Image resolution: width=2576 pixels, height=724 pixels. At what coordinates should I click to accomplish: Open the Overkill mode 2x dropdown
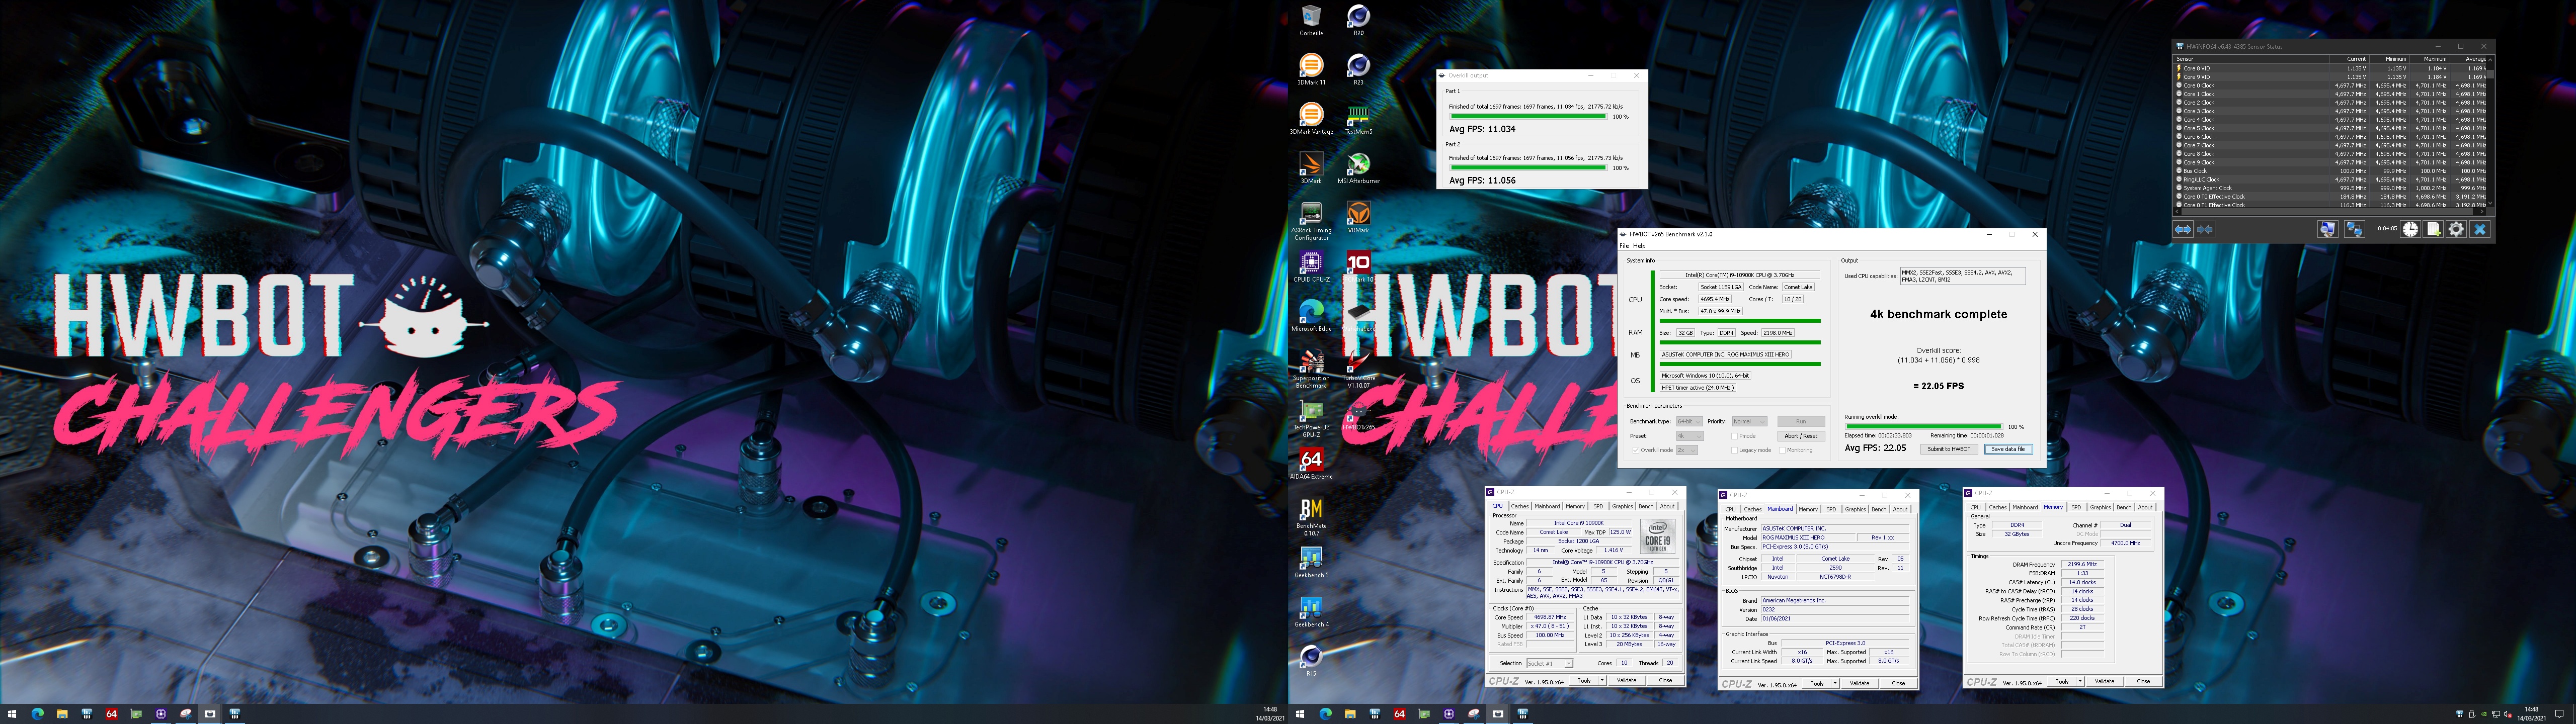pyautogui.click(x=1687, y=450)
